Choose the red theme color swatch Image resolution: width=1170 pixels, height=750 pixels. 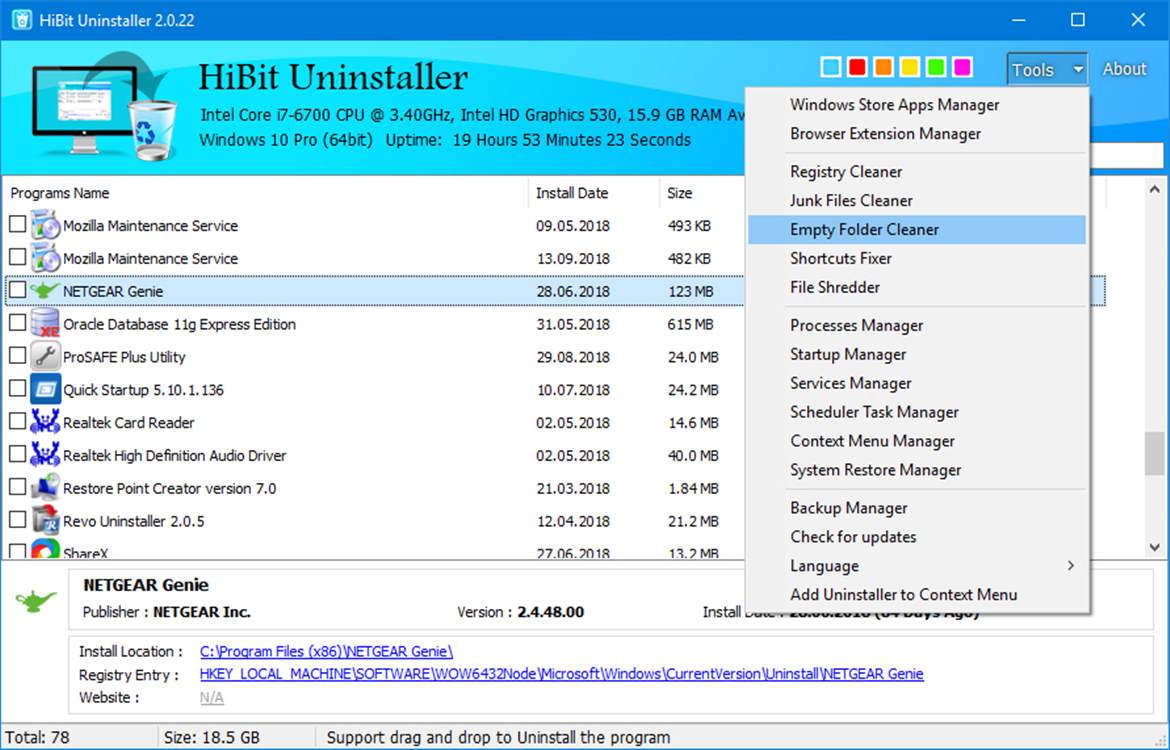857,67
